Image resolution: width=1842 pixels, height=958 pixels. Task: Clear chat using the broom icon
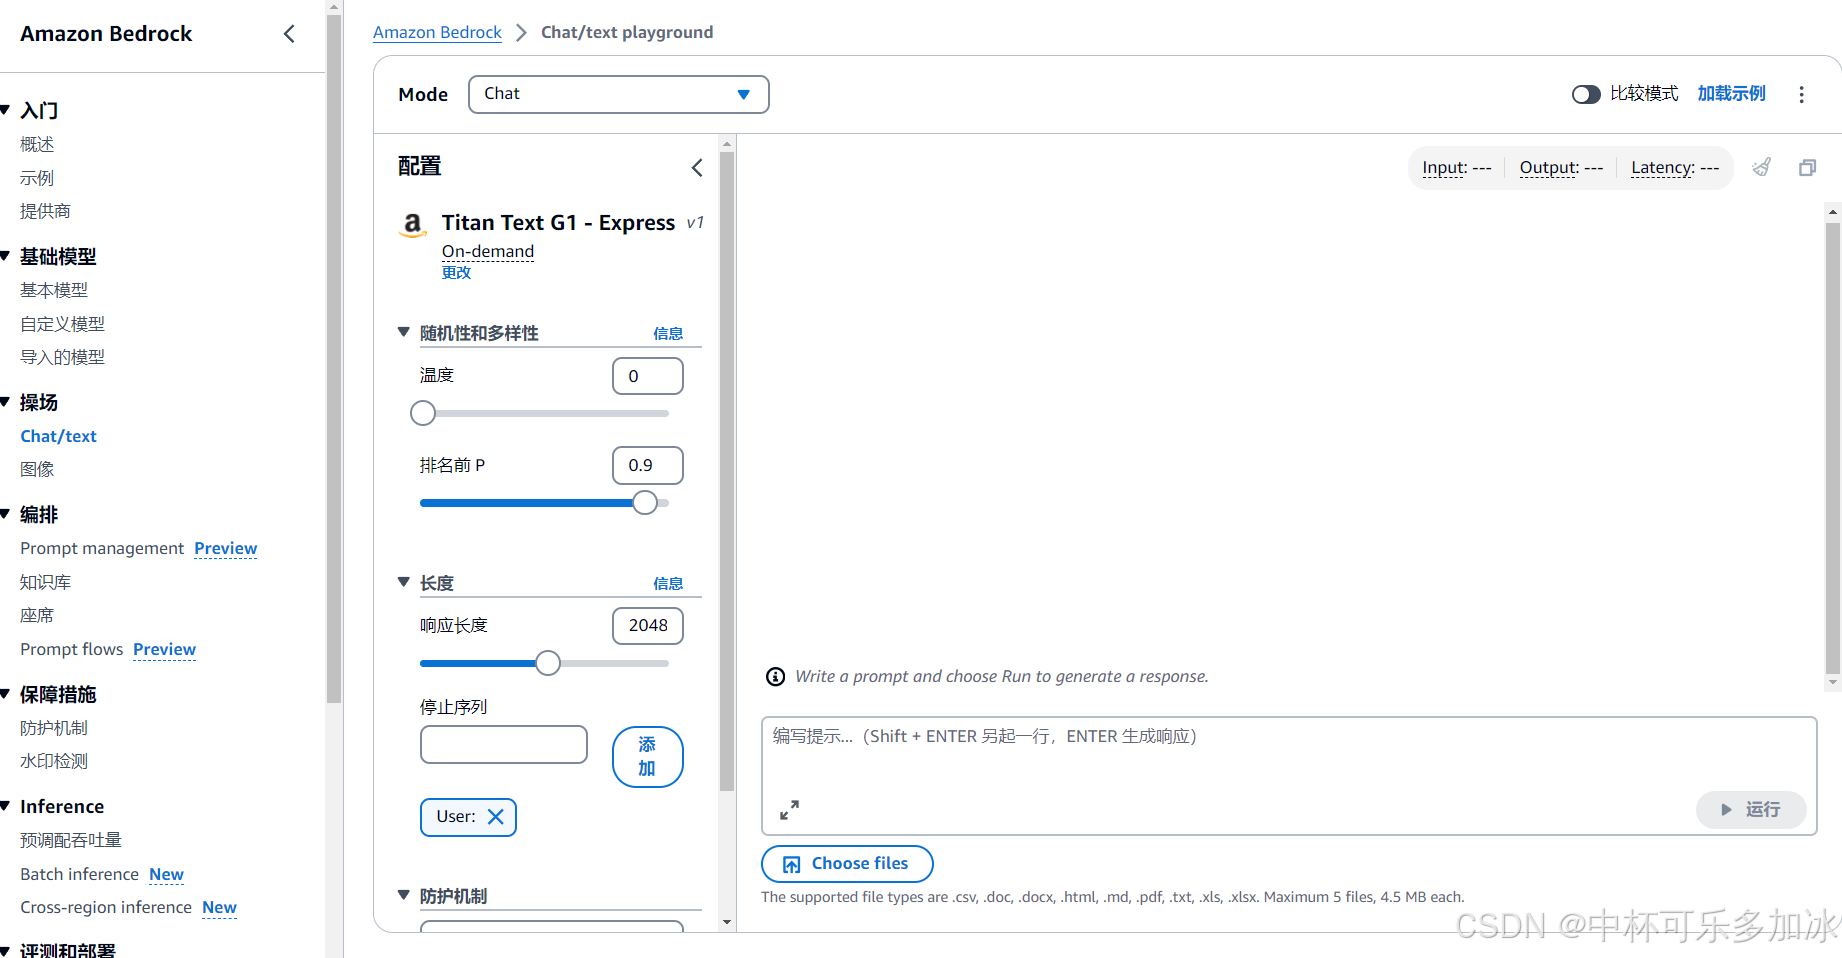[1762, 167]
